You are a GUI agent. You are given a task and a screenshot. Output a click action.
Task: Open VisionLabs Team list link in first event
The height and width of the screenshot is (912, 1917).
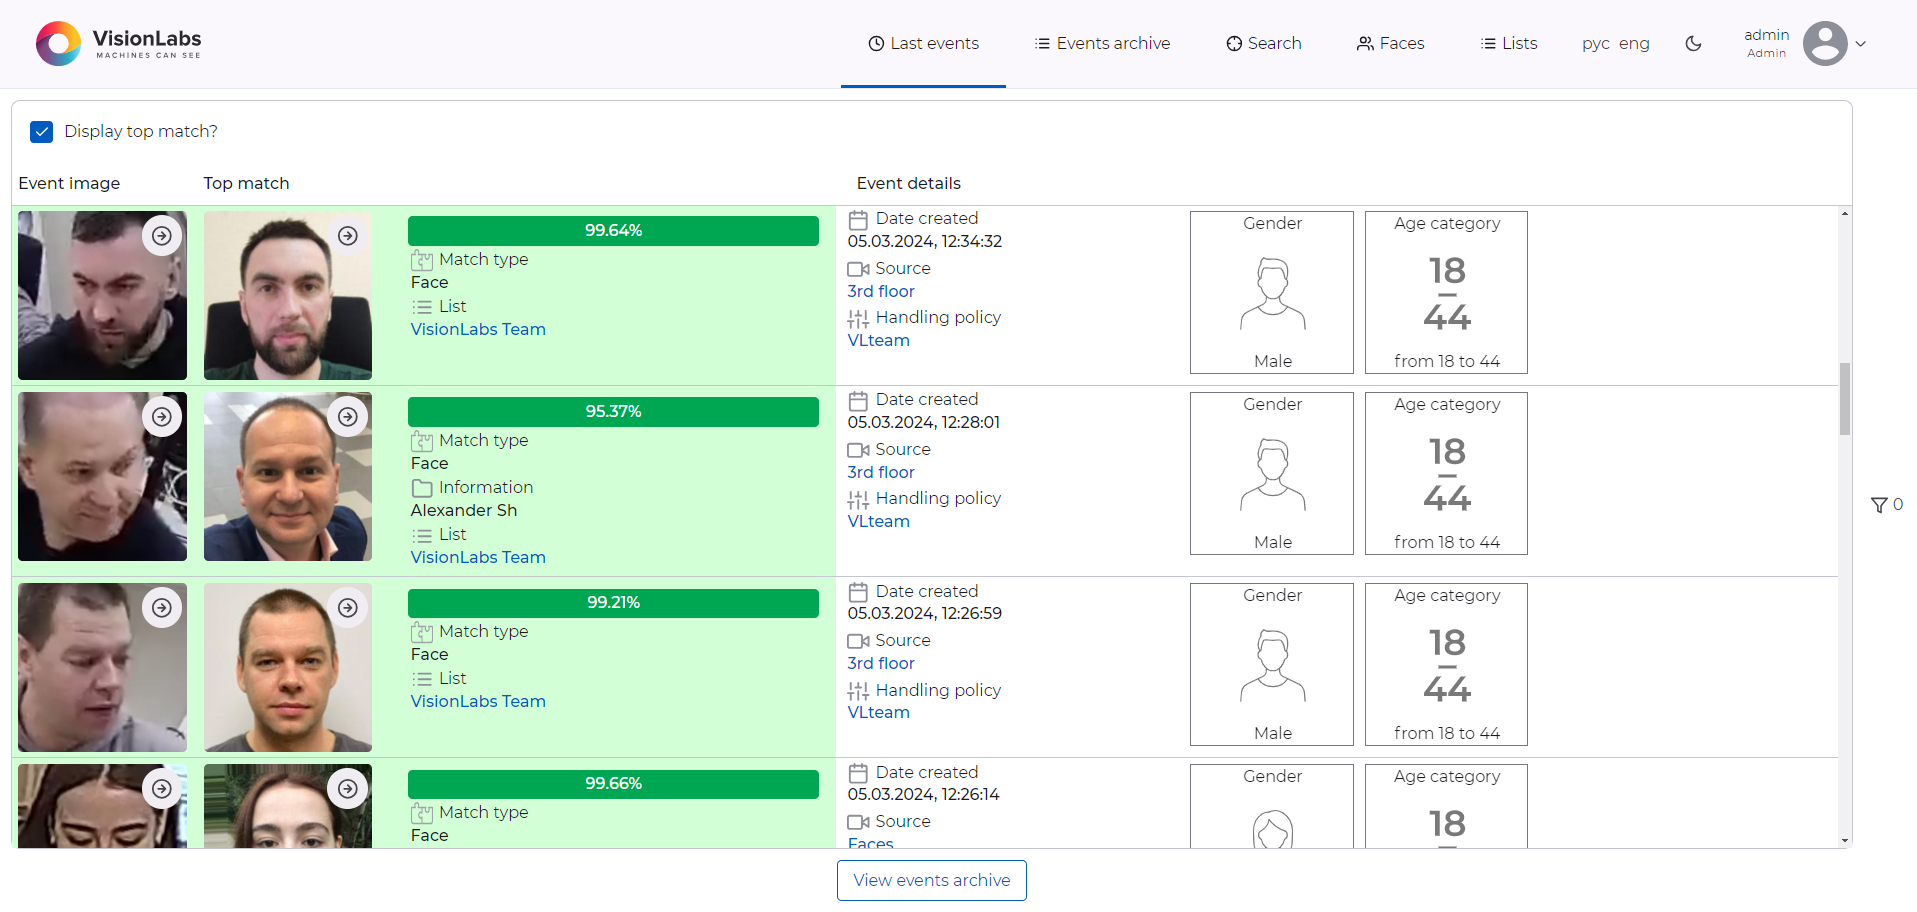tap(478, 329)
